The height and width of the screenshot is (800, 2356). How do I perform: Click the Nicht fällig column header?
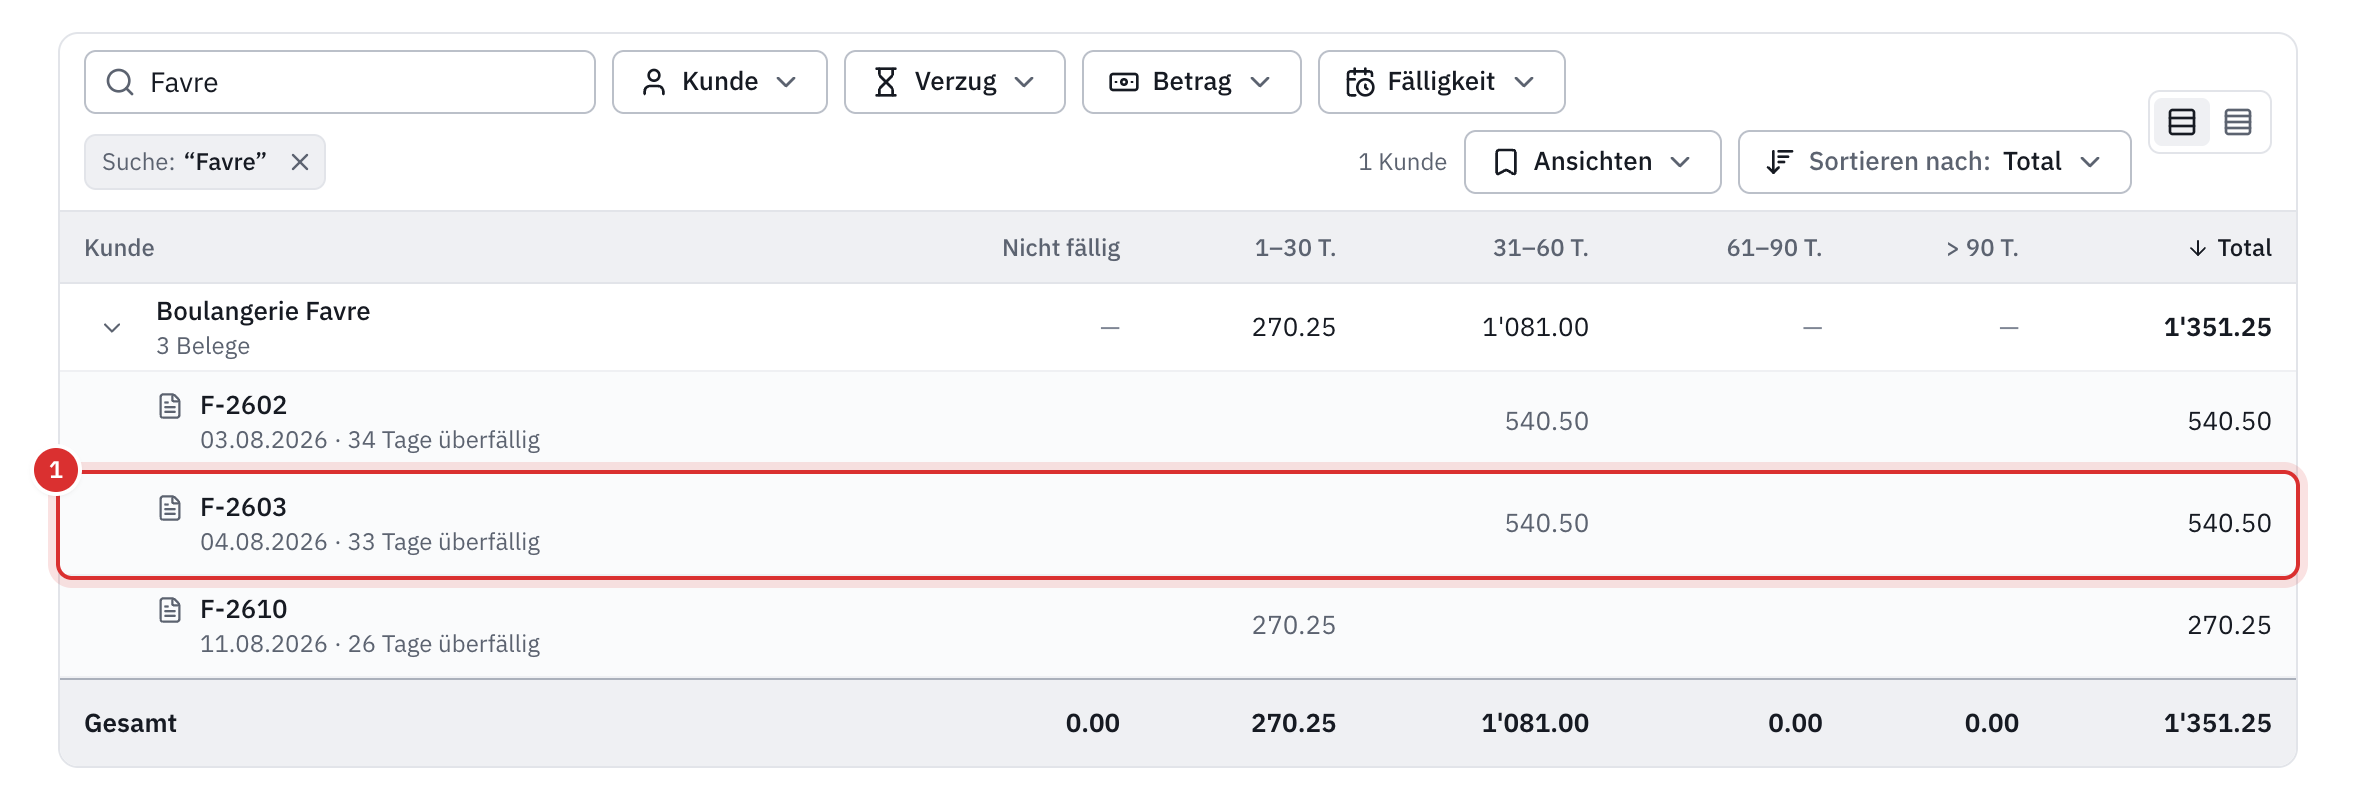click(x=1061, y=248)
